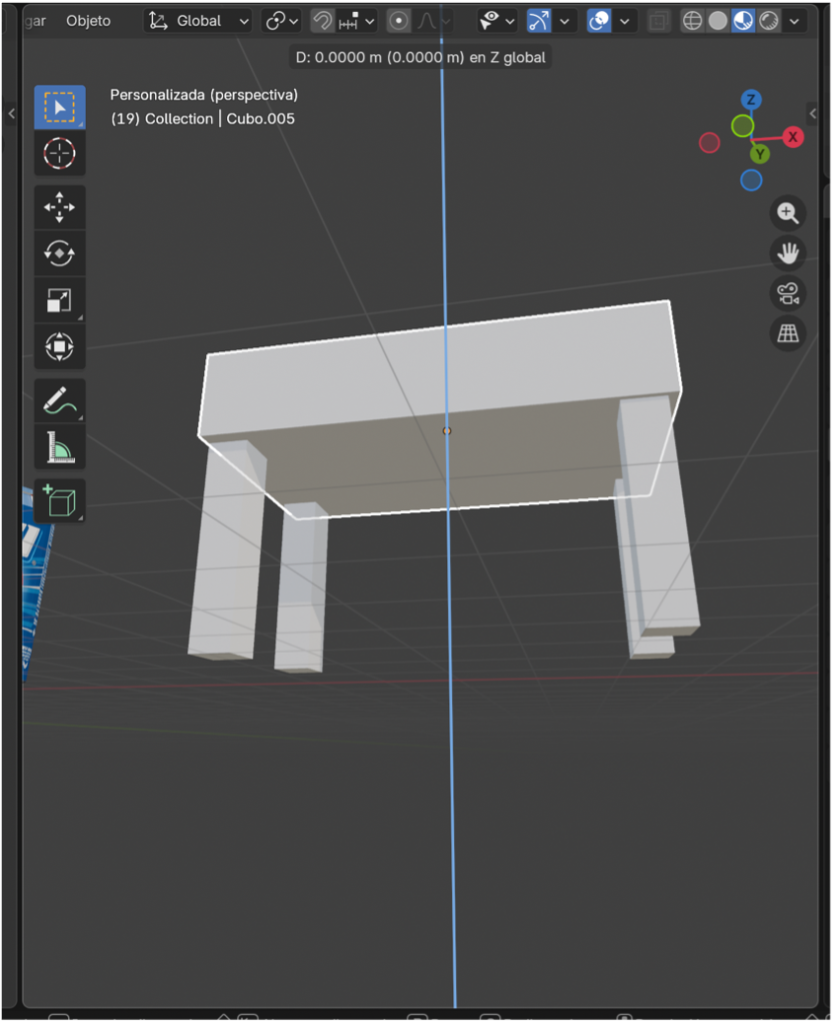
Task: Open the snapping options dropdown
Action: 369,20
